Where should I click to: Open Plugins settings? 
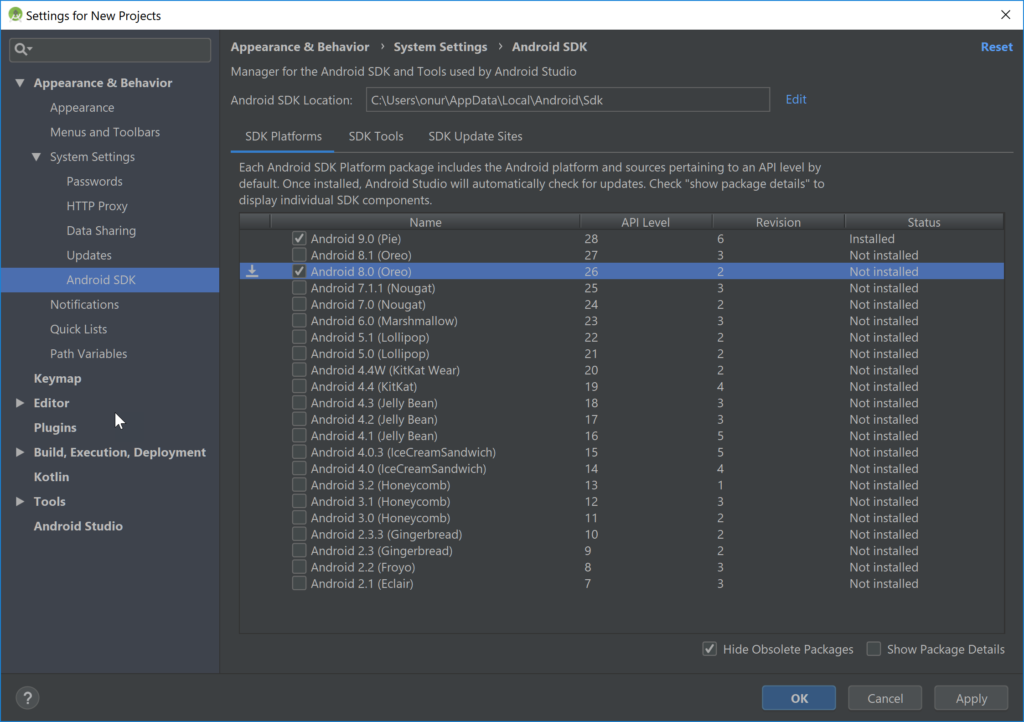point(55,428)
